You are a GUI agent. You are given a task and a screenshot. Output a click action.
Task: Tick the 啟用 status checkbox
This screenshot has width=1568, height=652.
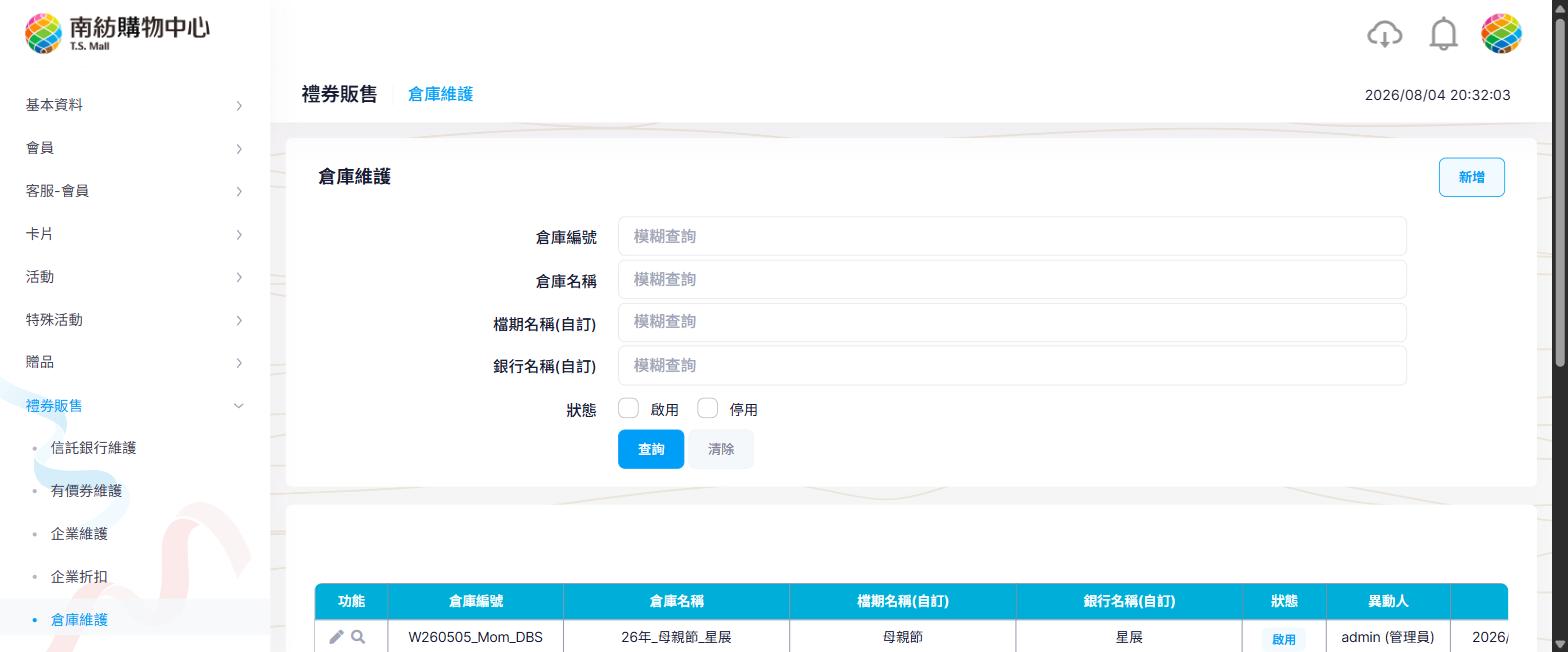(x=628, y=408)
